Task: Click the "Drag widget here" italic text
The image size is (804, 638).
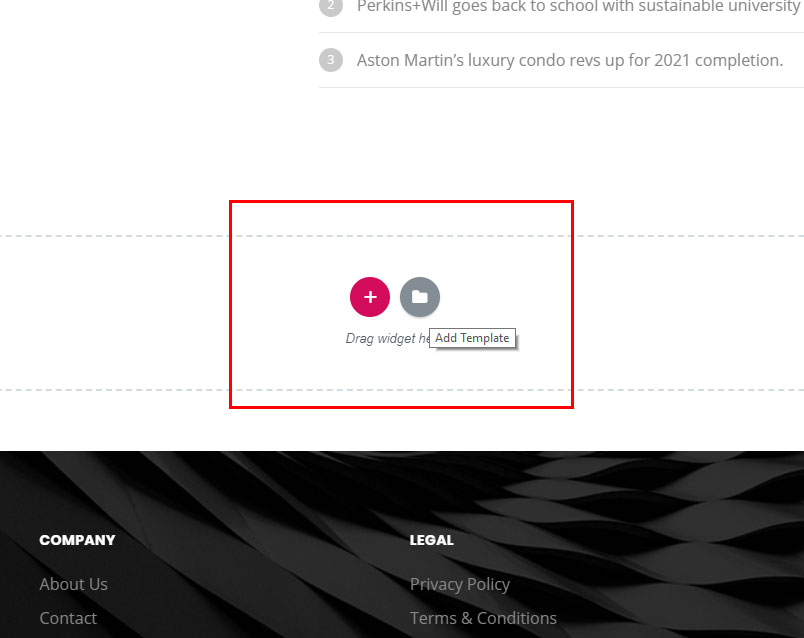Action: pos(387,338)
